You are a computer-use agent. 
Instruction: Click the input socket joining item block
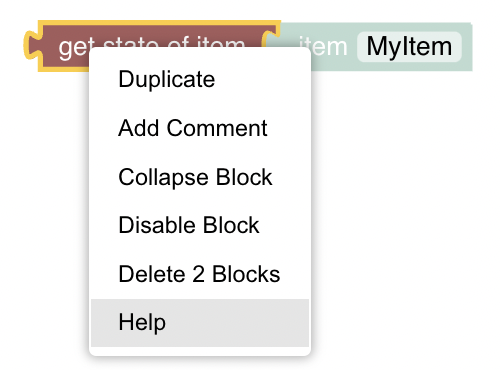(x=271, y=40)
